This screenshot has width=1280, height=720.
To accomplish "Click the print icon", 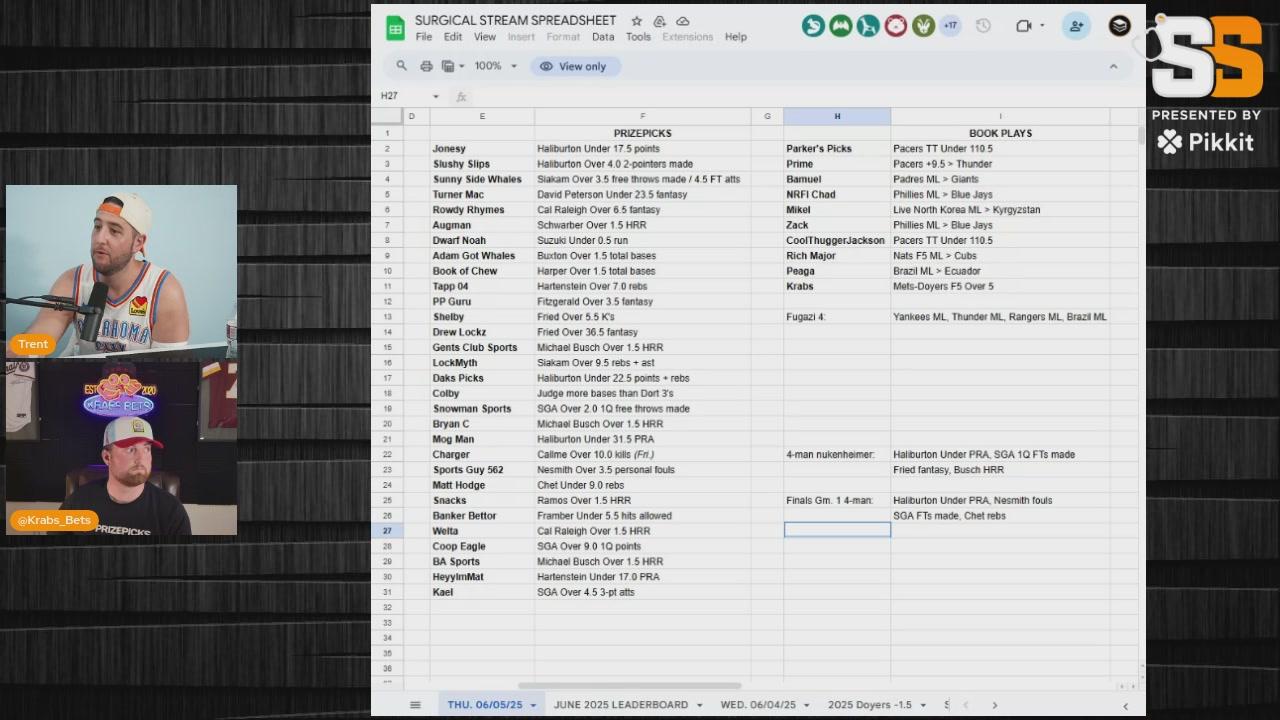I will click(x=426, y=66).
